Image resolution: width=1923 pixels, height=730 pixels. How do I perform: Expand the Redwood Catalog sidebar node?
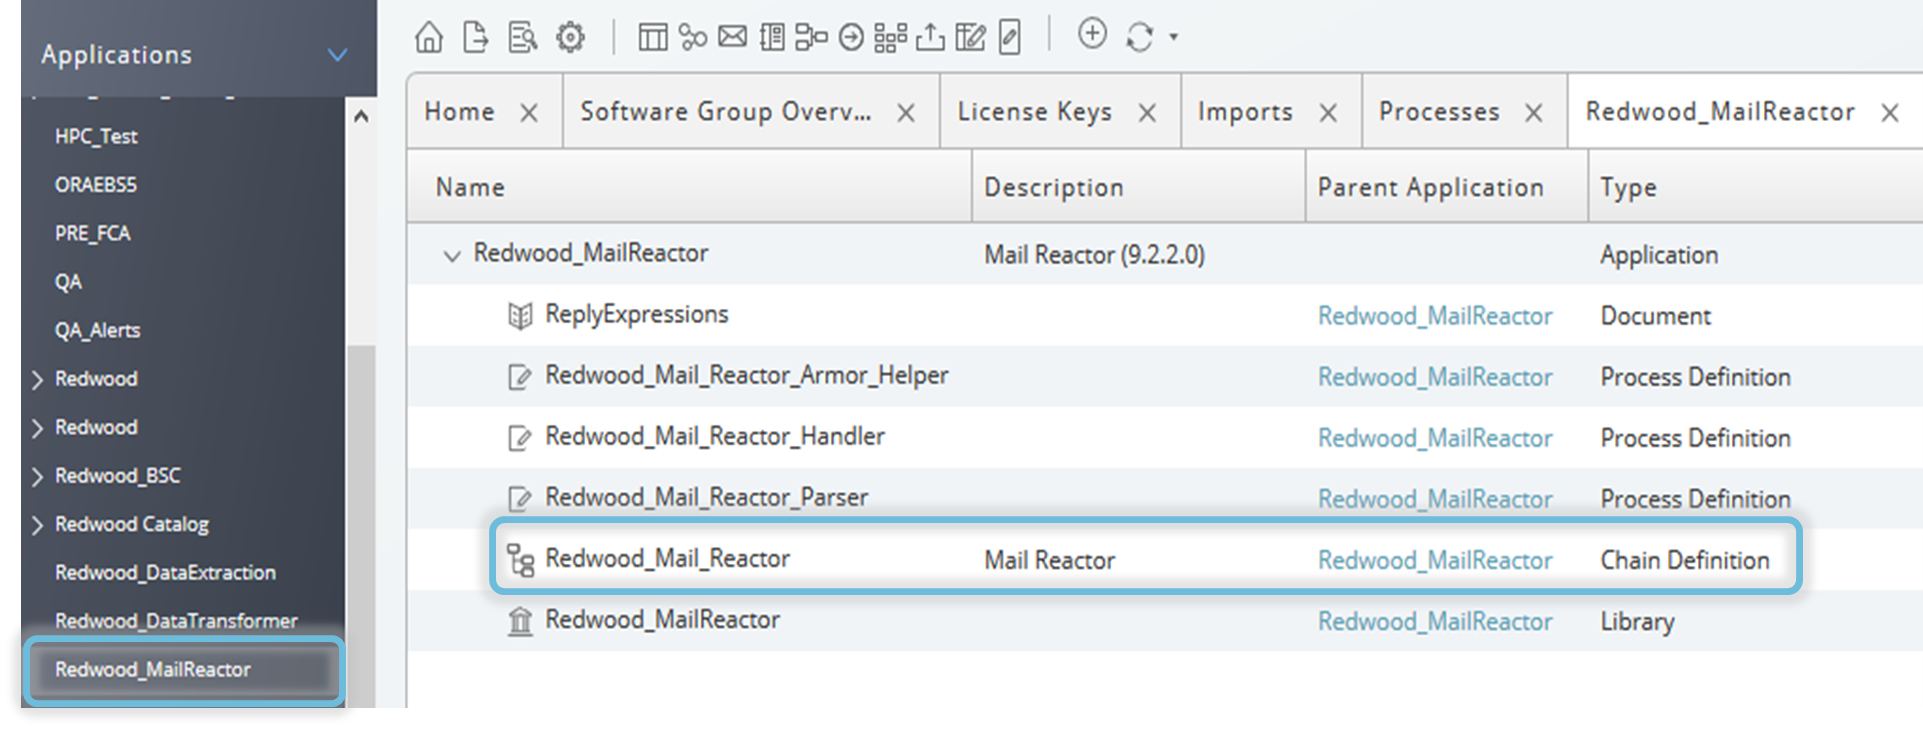tap(37, 525)
